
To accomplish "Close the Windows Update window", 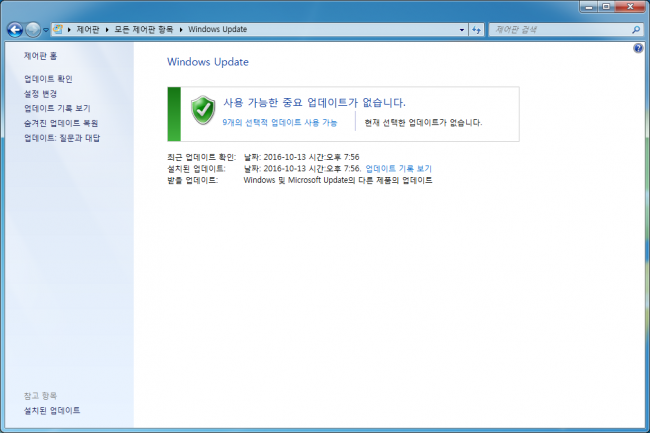I will (x=631, y=7).
